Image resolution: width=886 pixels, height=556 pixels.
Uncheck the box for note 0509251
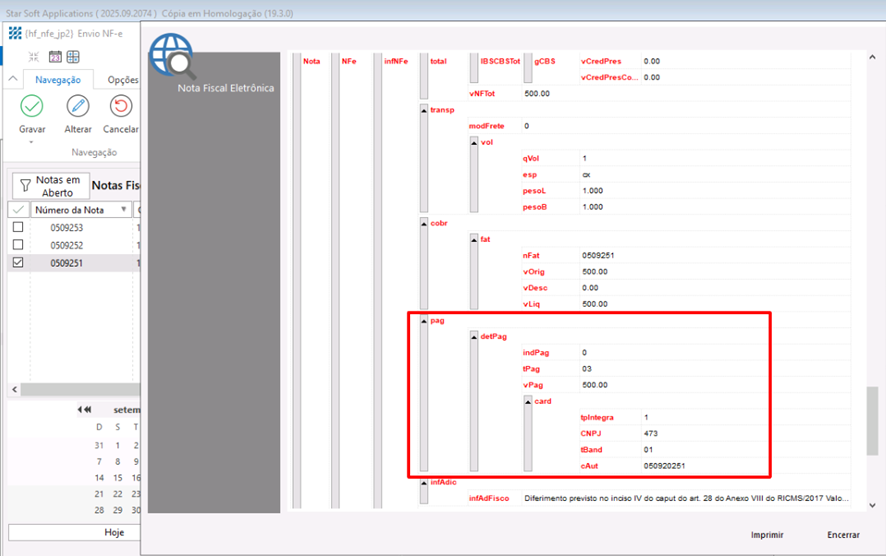click(x=17, y=263)
